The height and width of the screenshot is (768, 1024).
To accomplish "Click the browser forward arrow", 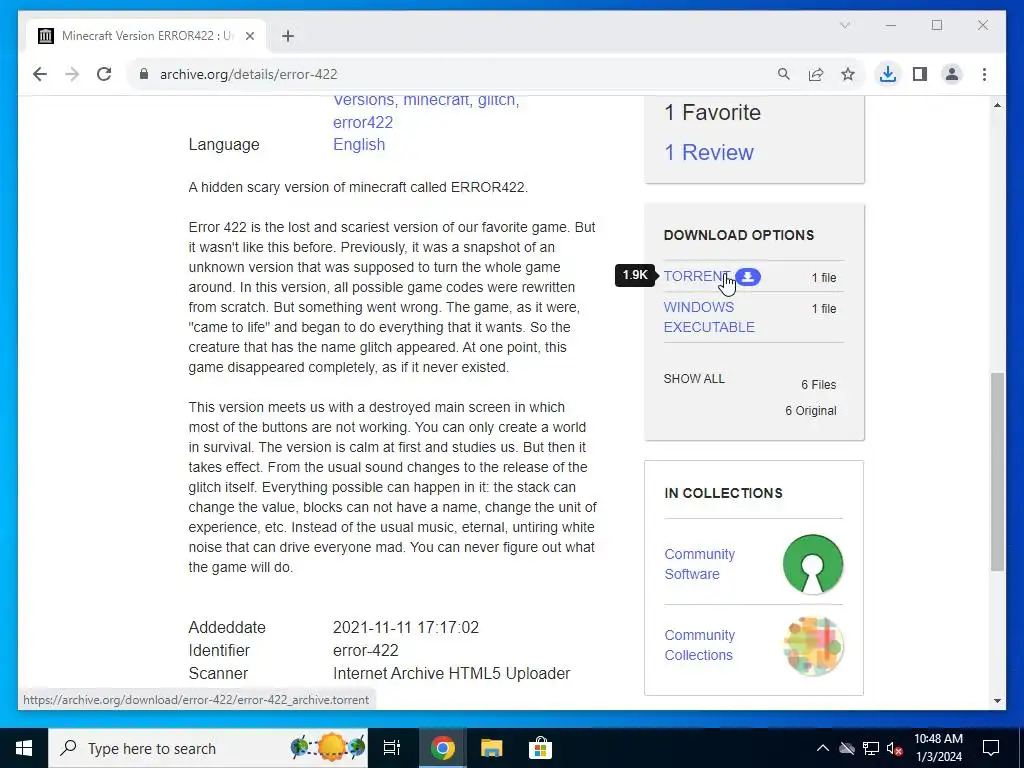I will tap(72, 74).
